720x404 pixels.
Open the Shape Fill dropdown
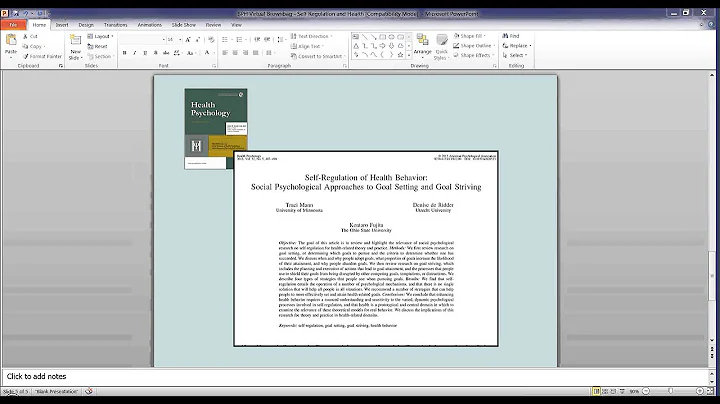pos(470,36)
